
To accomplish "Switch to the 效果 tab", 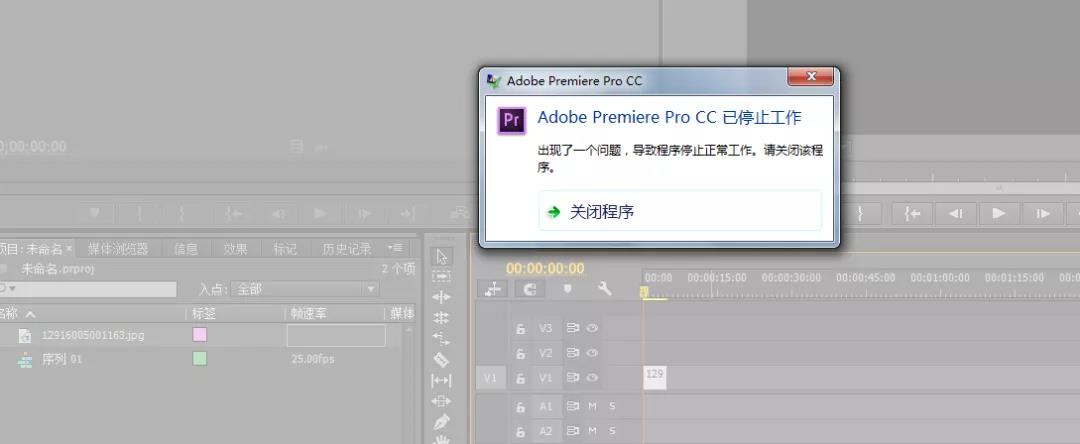I will click(x=236, y=249).
